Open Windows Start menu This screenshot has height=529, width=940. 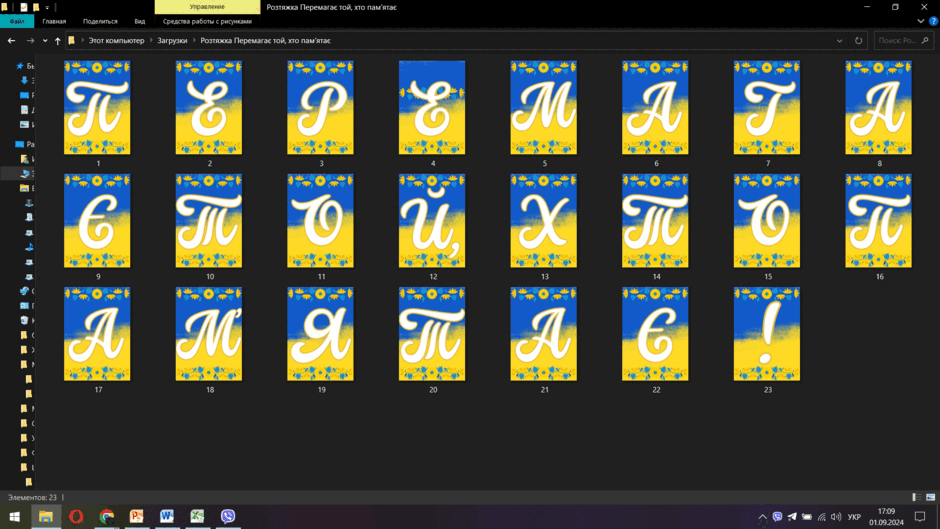click(x=14, y=516)
